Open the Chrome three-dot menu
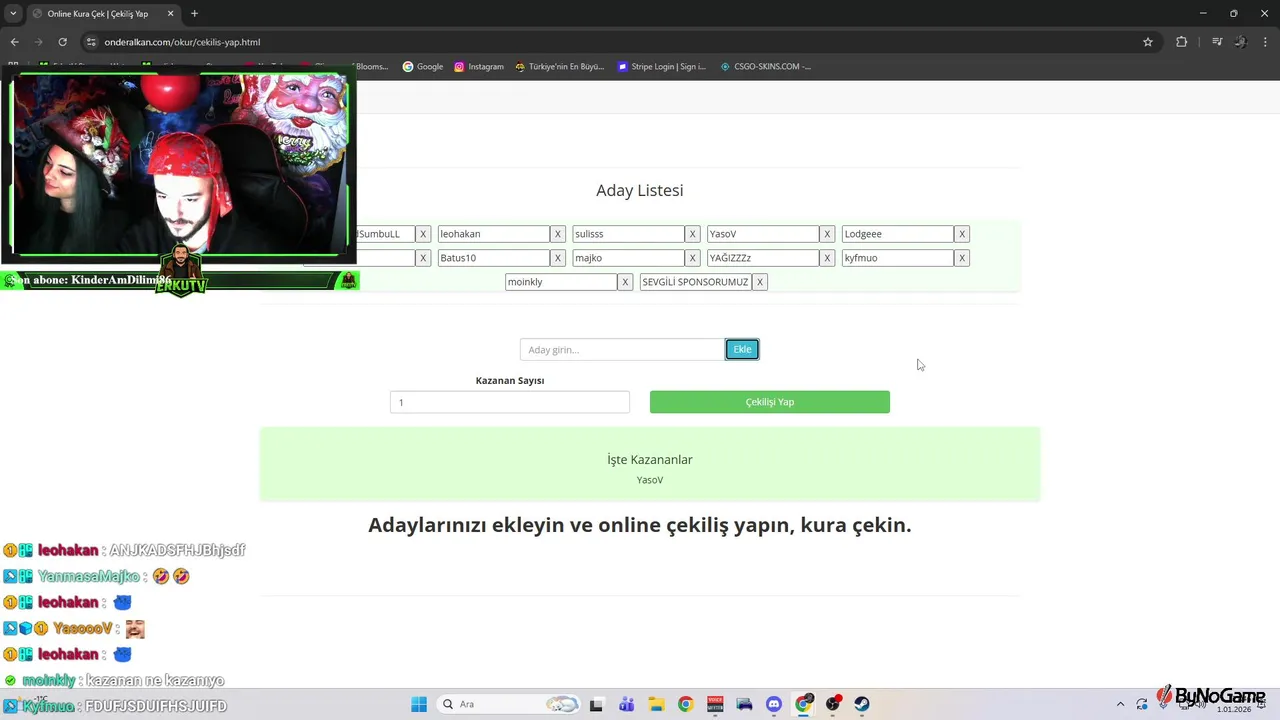The width and height of the screenshot is (1280, 720). [x=1265, y=42]
